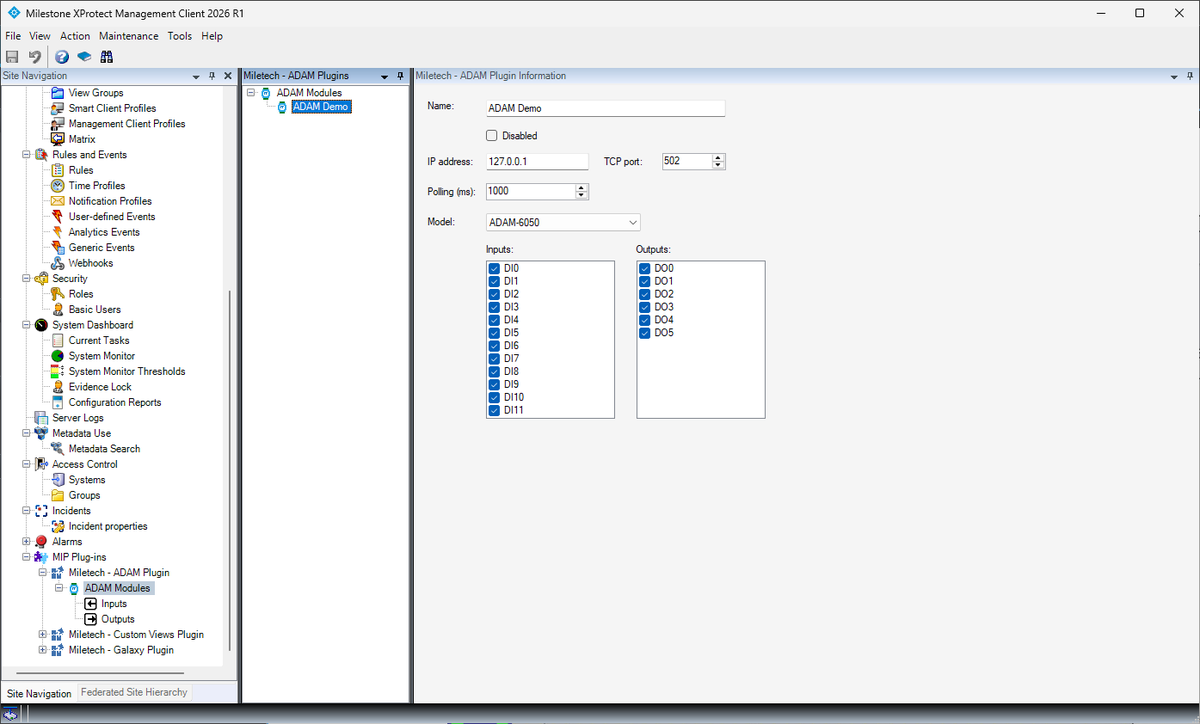This screenshot has height=724, width=1200.
Task: Collapse the Access Control node
Action: [27, 464]
